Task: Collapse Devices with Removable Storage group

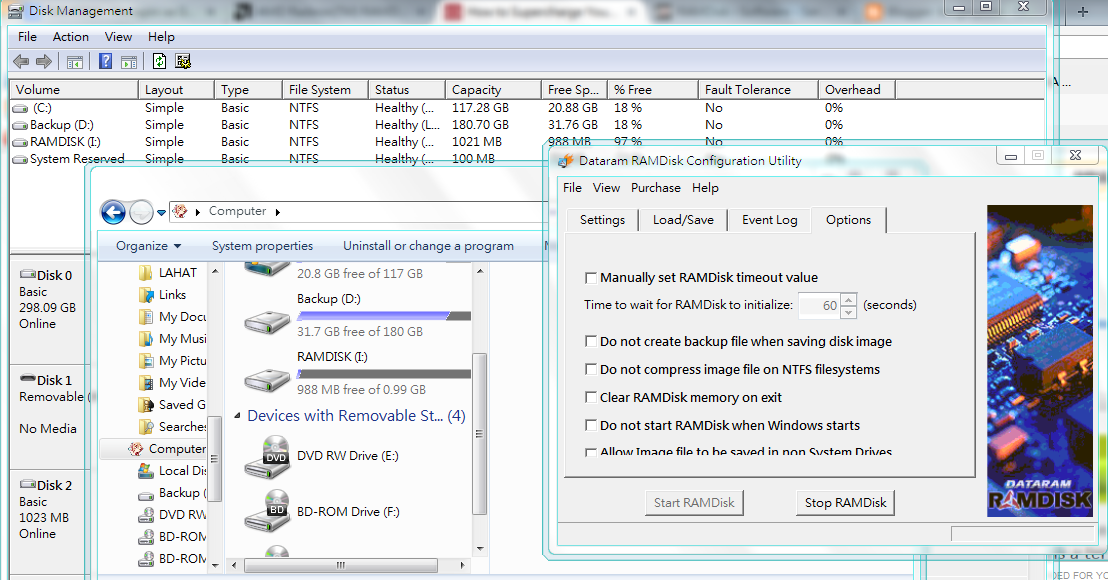Action: (237, 416)
